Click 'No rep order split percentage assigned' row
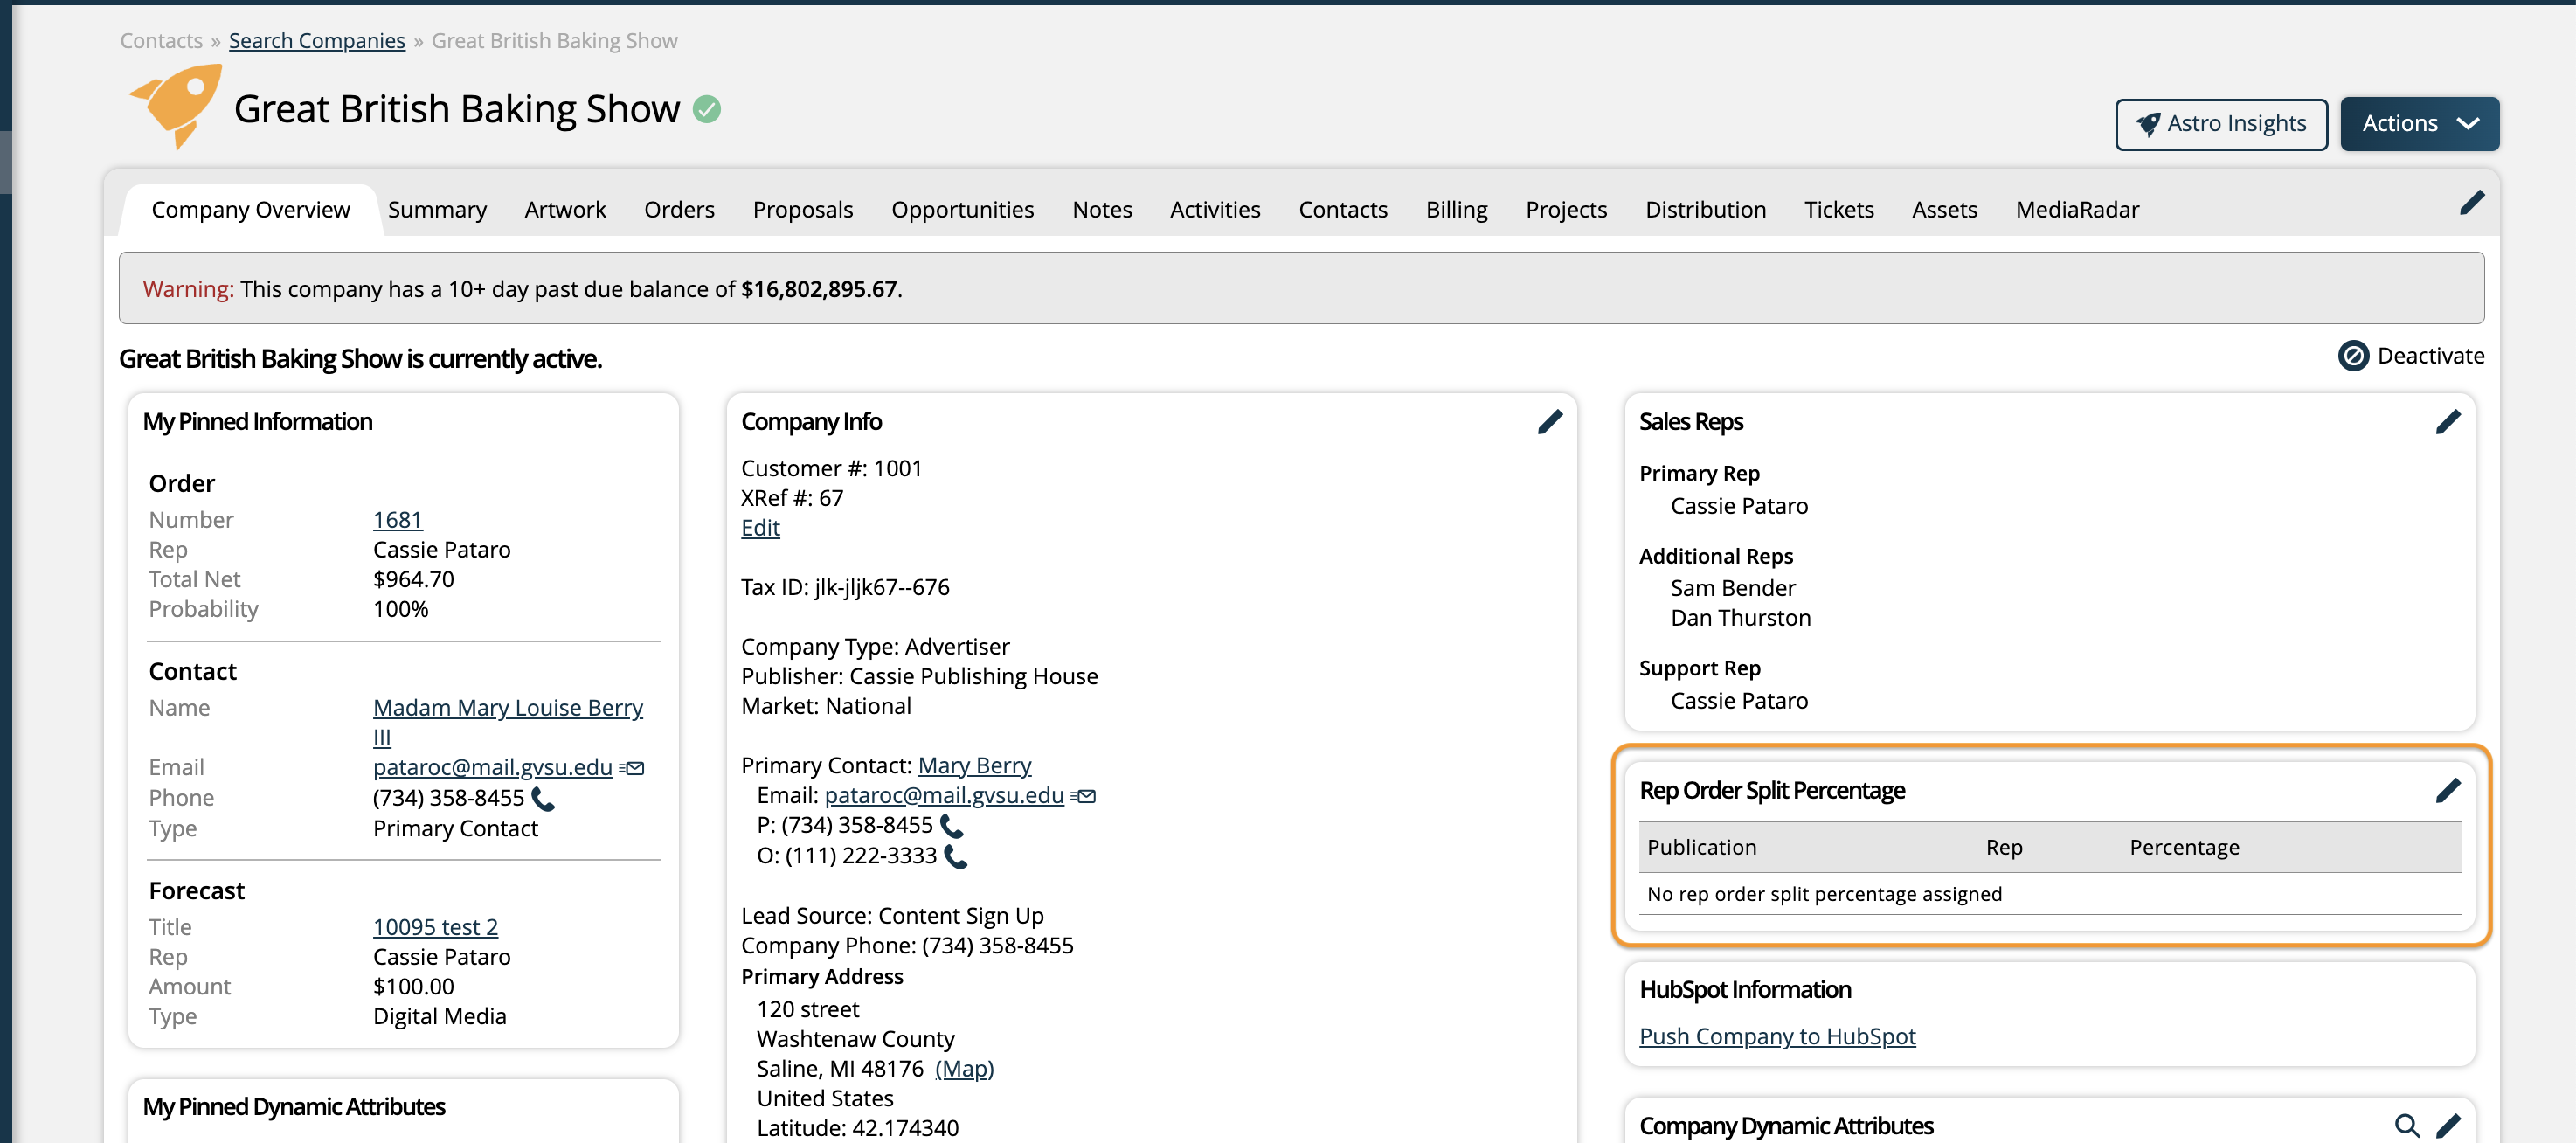Viewport: 2576px width, 1143px height. pyautogui.click(x=2050, y=894)
